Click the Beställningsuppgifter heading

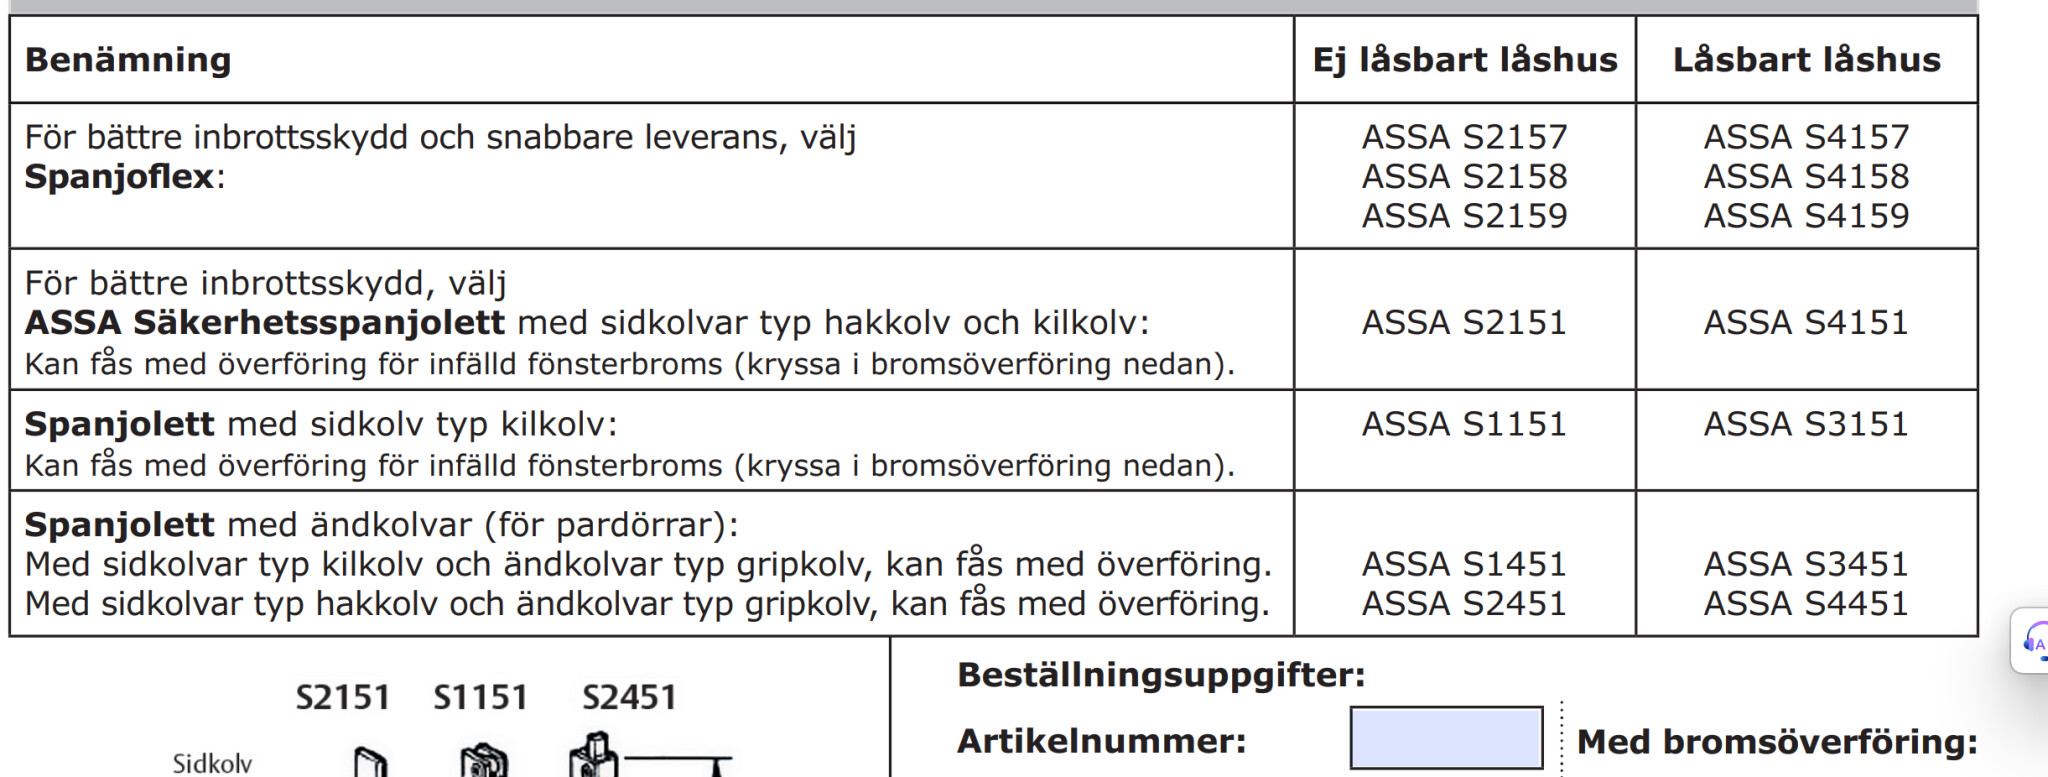(x=1161, y=675)
